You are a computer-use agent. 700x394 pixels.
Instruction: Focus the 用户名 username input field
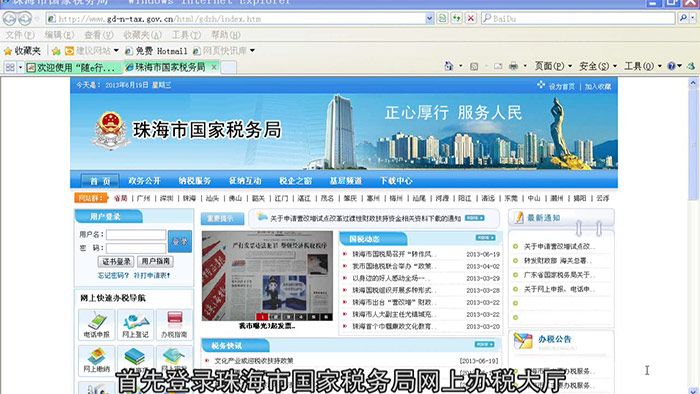pos(136,235)
